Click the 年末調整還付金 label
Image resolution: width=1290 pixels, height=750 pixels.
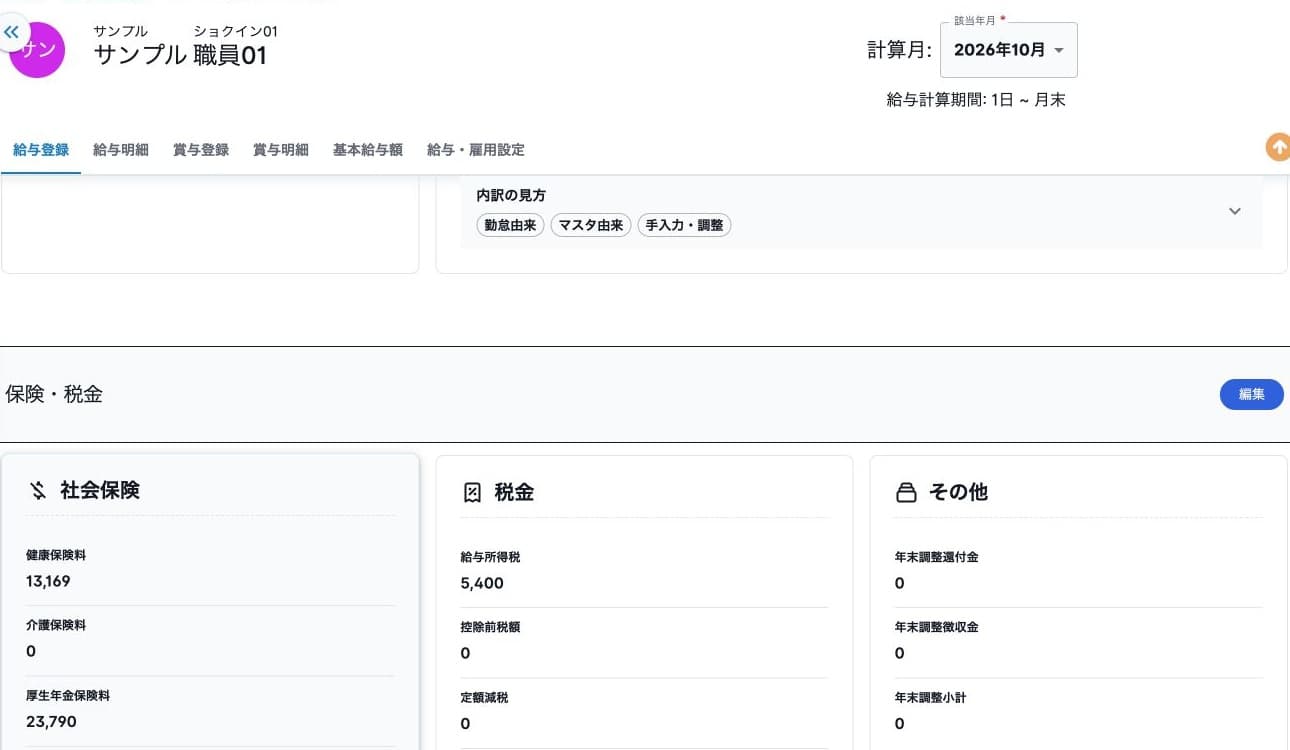[x=936, y=557]
